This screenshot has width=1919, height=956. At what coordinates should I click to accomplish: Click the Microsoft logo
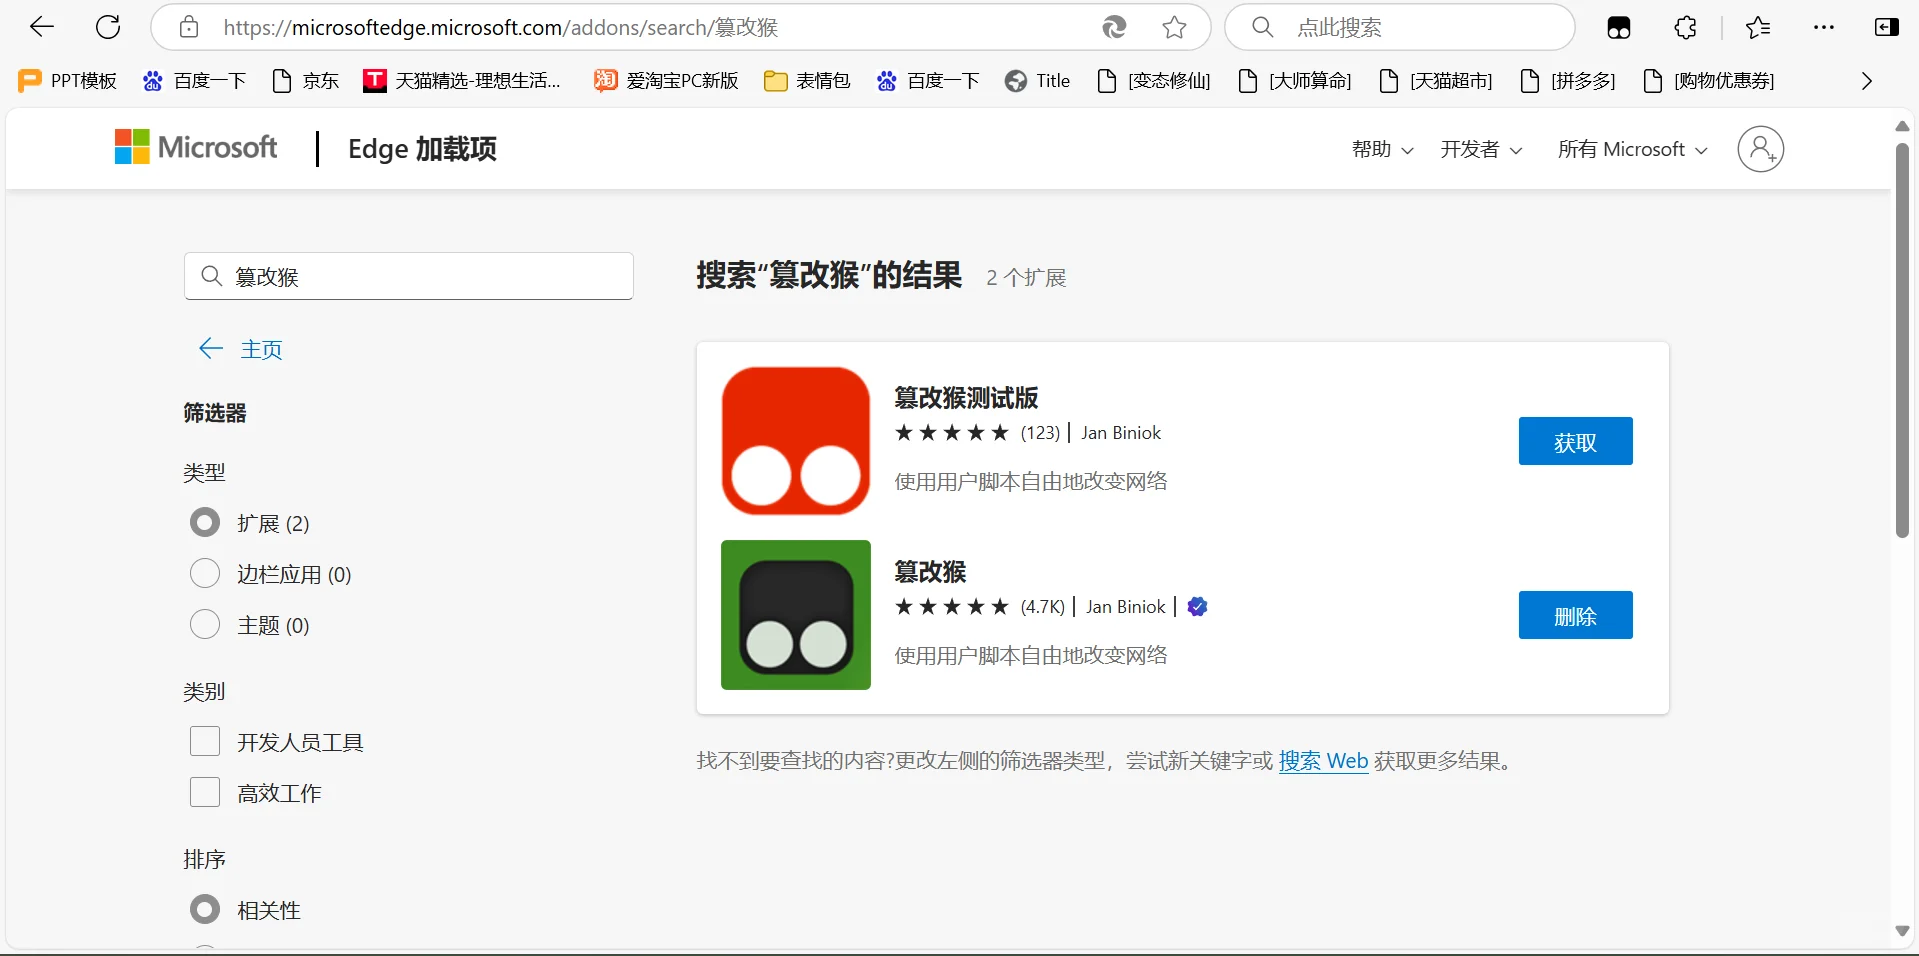195,148
